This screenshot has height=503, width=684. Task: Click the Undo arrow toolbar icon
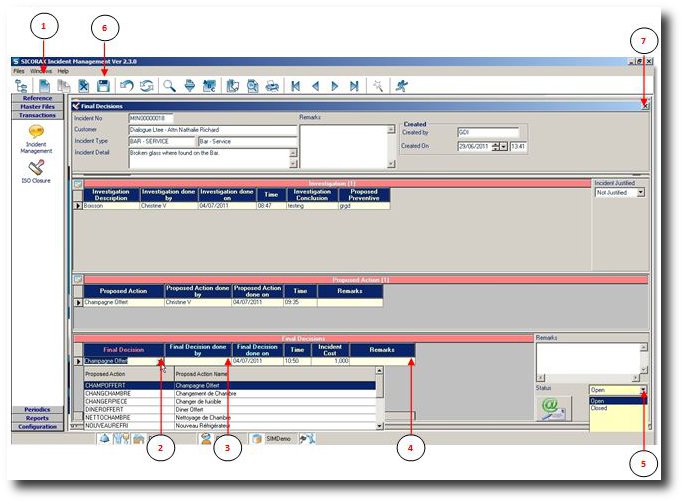127,86
